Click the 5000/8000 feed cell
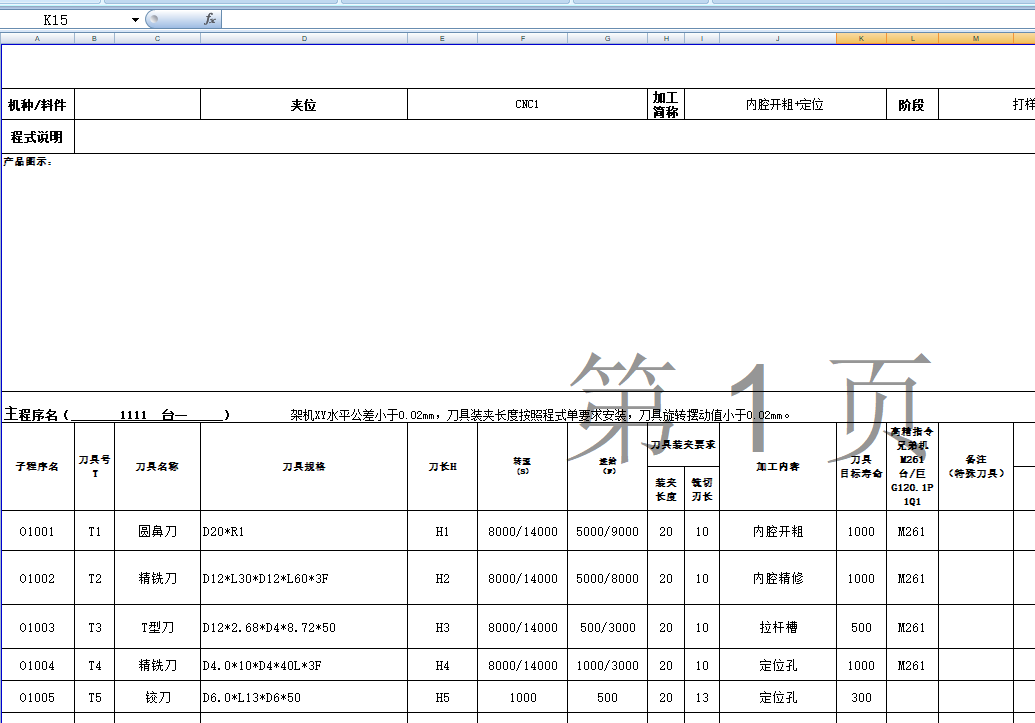 (x=607, y=578)
